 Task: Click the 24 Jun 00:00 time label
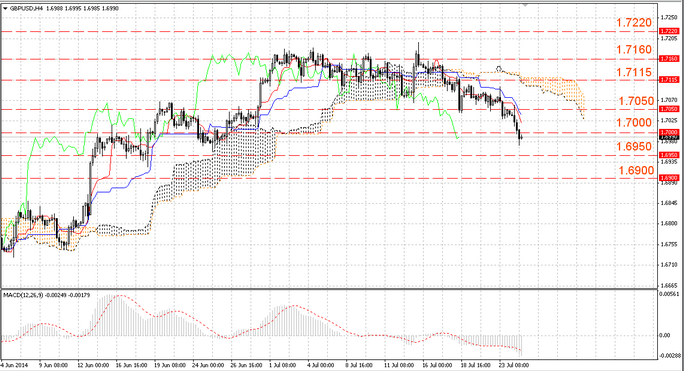point(208,365)
